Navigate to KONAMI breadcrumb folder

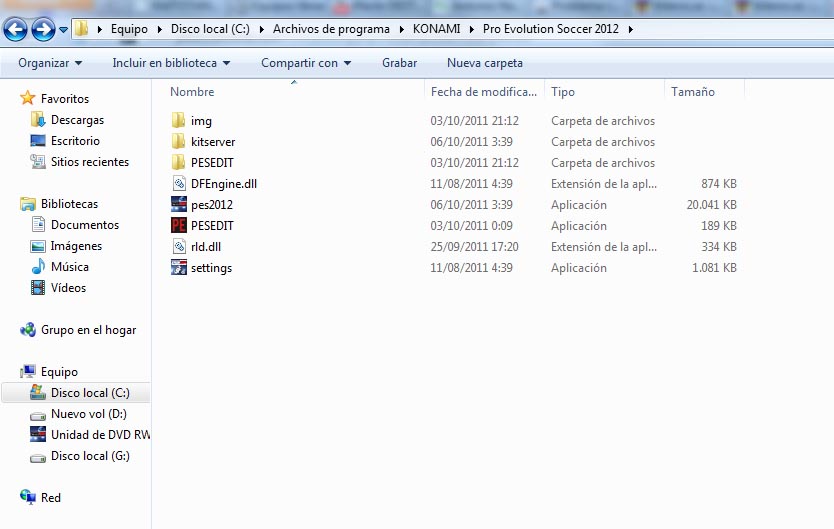click(436, 29)
